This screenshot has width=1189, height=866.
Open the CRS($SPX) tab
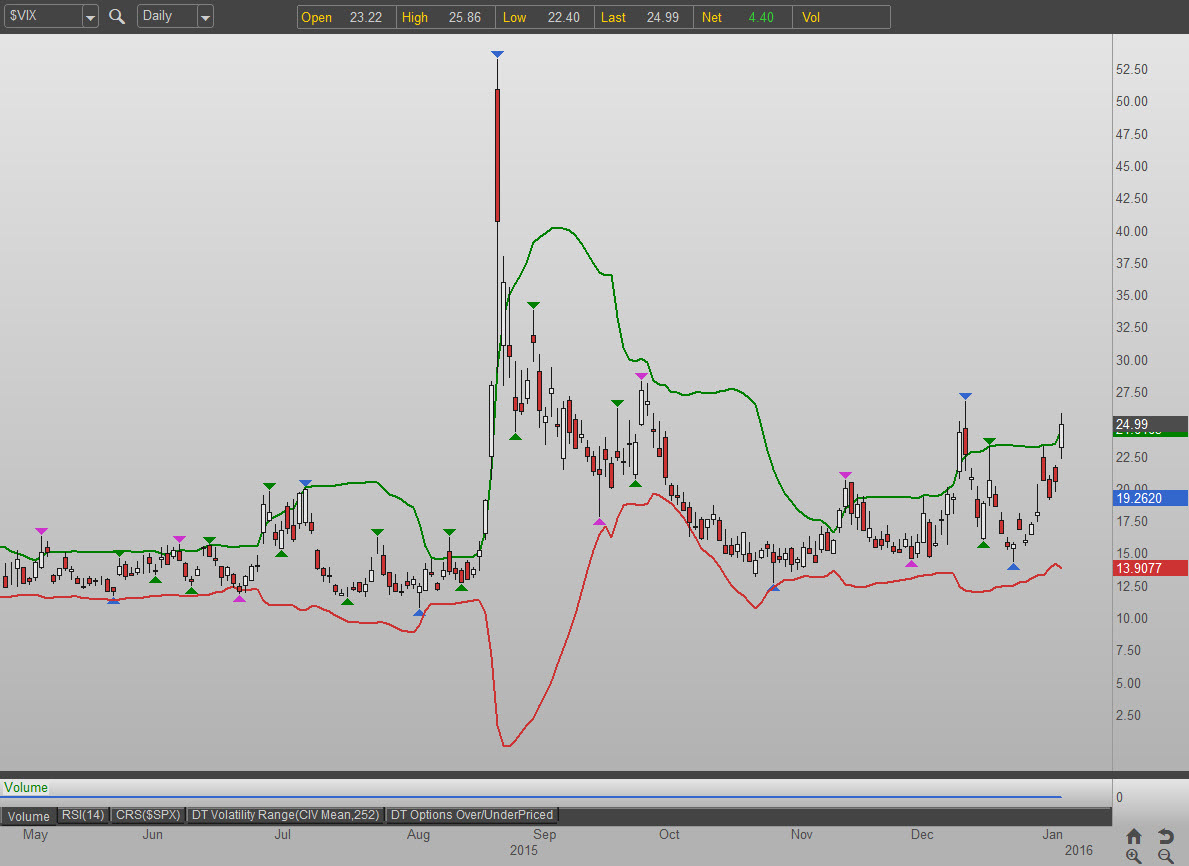point(147,815)
